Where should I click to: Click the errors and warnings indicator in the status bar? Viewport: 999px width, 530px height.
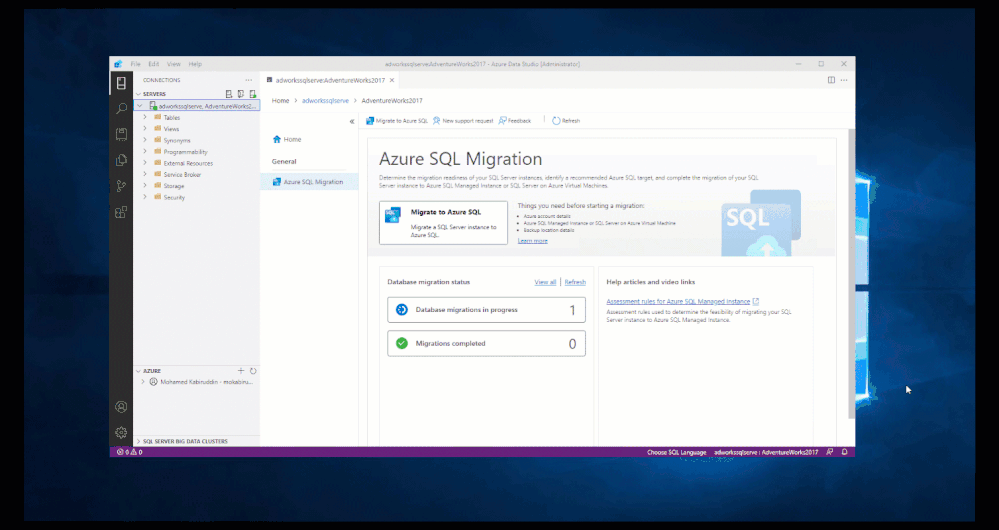[x=129, y=452]
